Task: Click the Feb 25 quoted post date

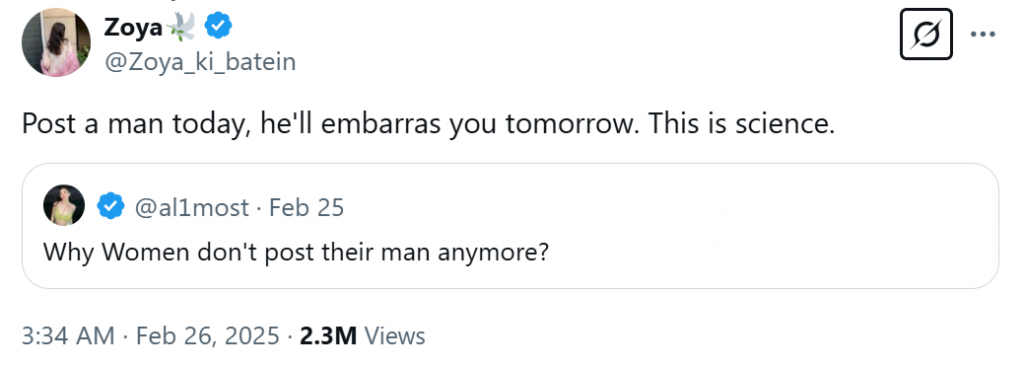Action: (x=306, y=207)
